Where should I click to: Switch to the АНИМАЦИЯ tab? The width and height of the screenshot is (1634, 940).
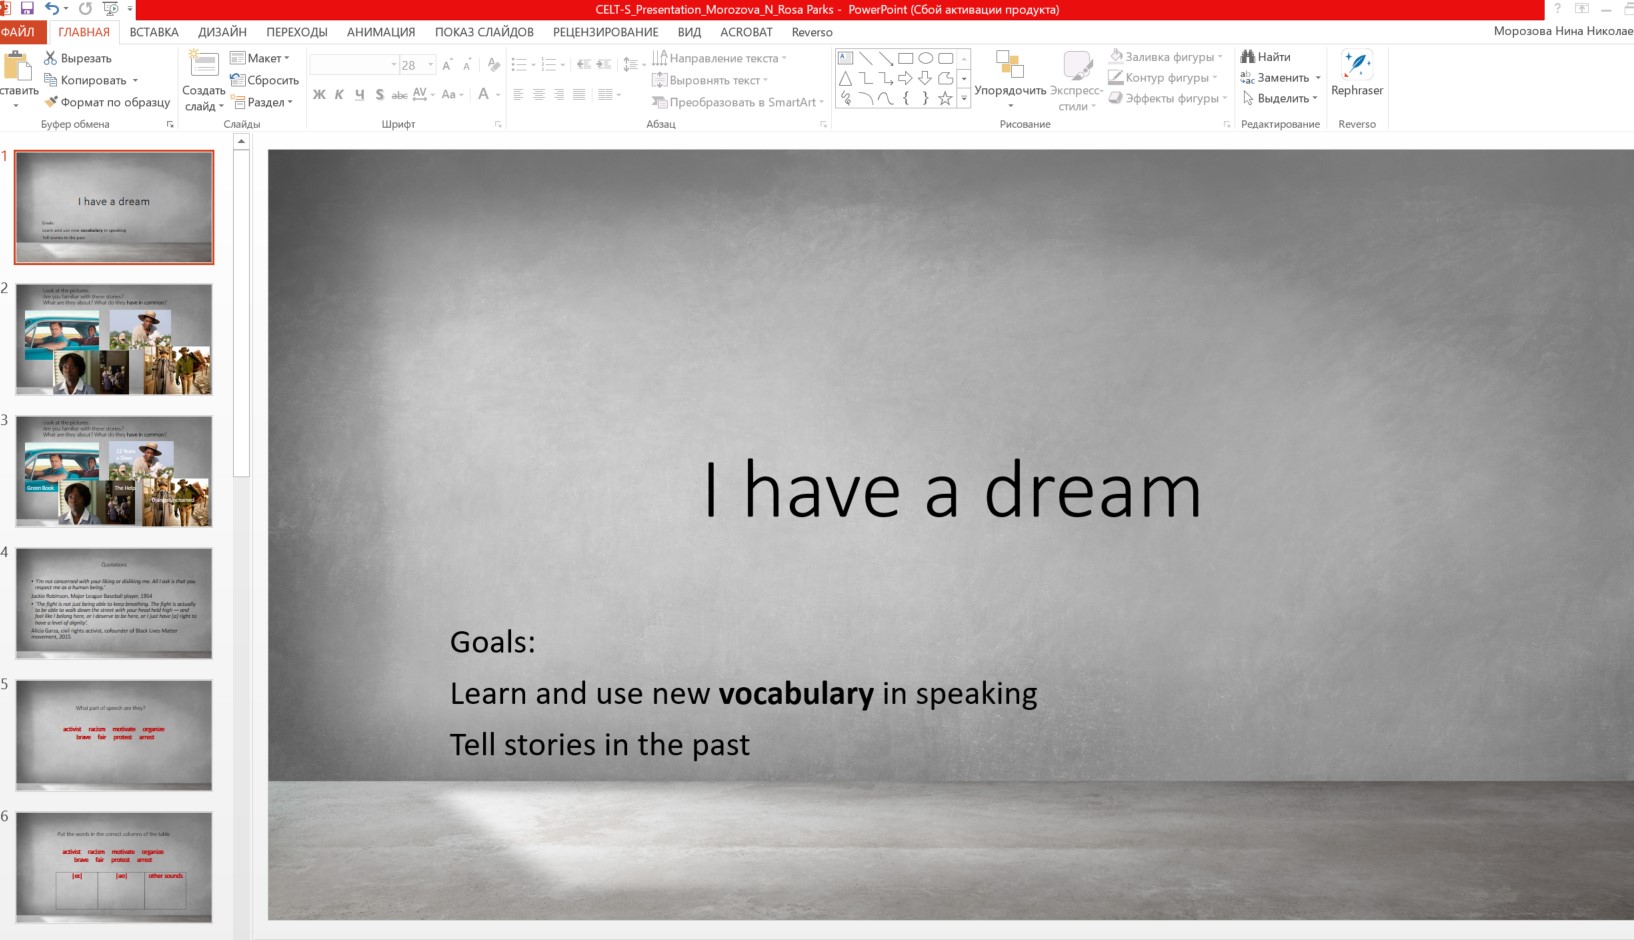click(380, 32)
